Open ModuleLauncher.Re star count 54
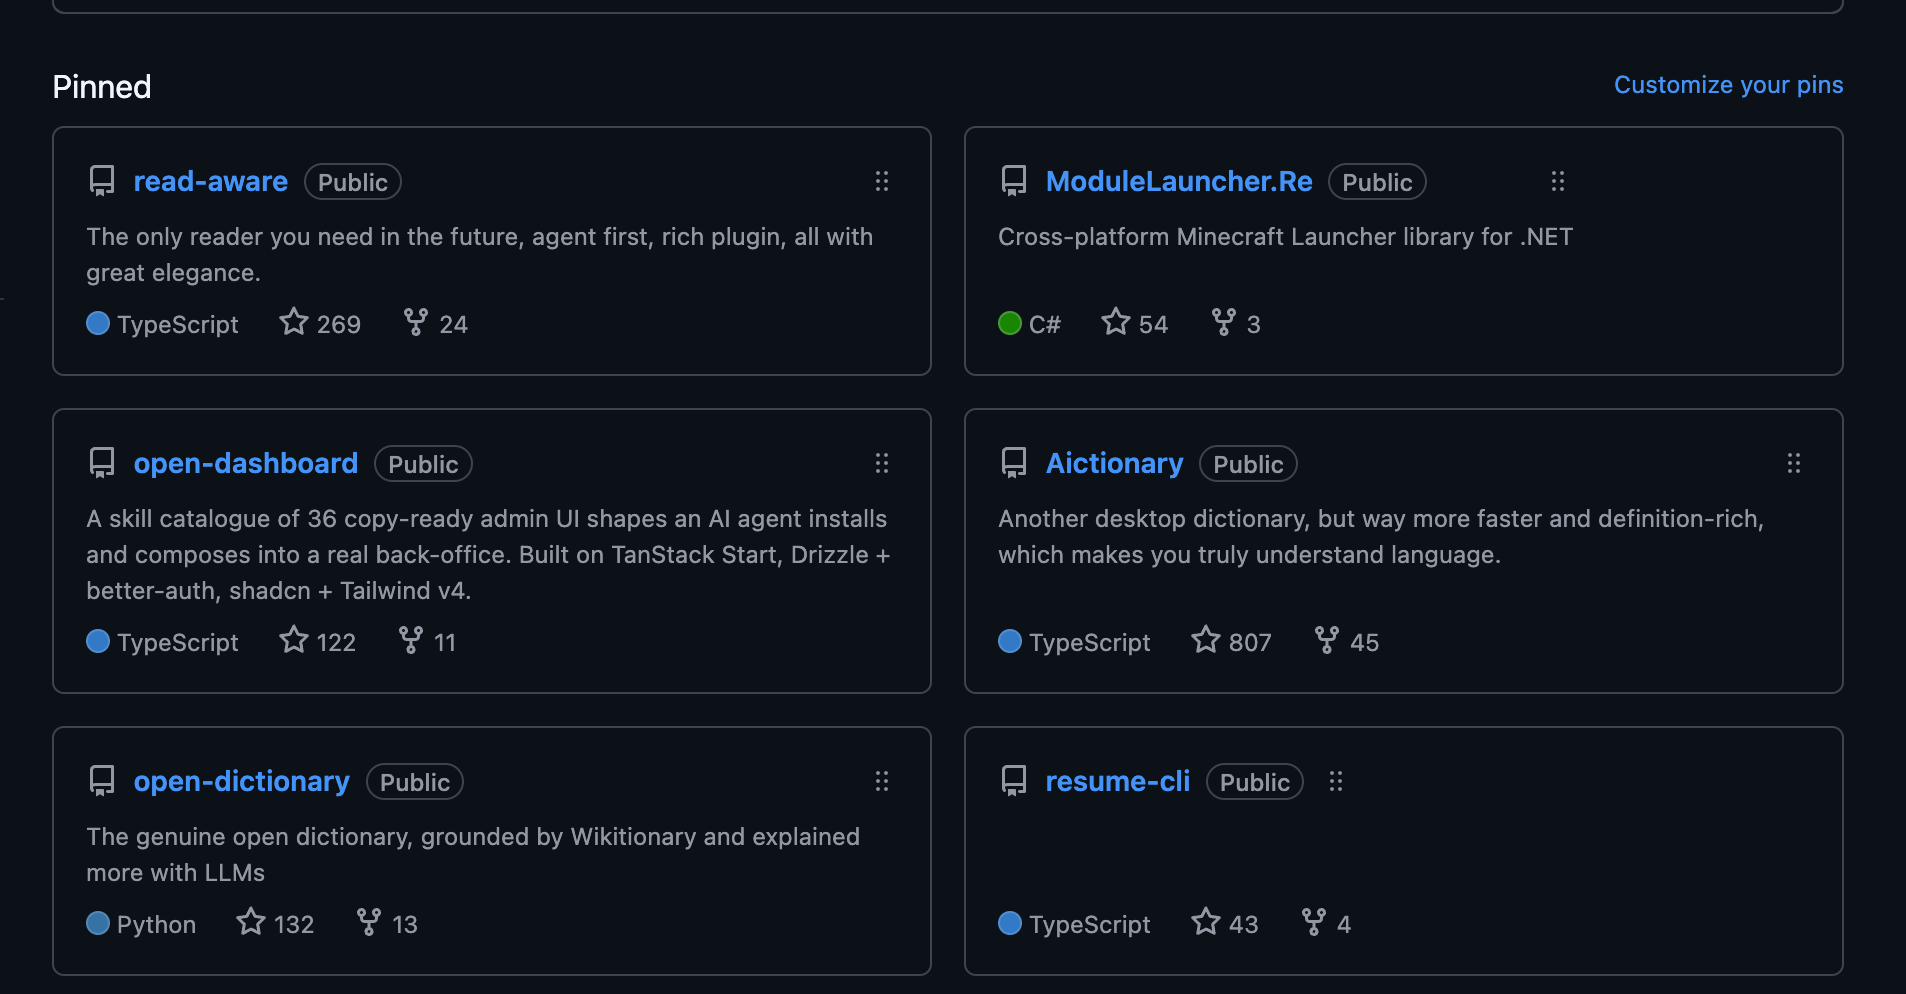 (x=1134, y=323)
